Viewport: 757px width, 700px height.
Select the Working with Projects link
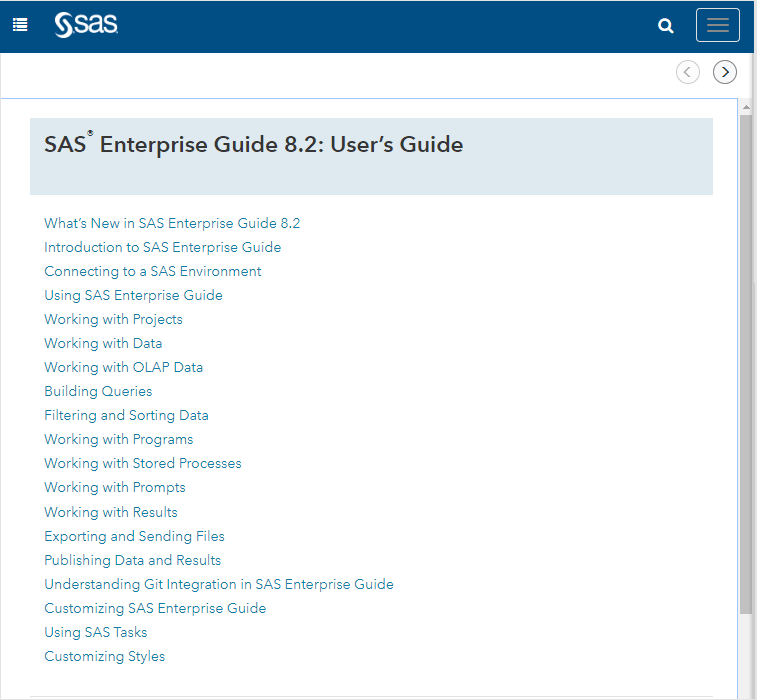(113, 319)
